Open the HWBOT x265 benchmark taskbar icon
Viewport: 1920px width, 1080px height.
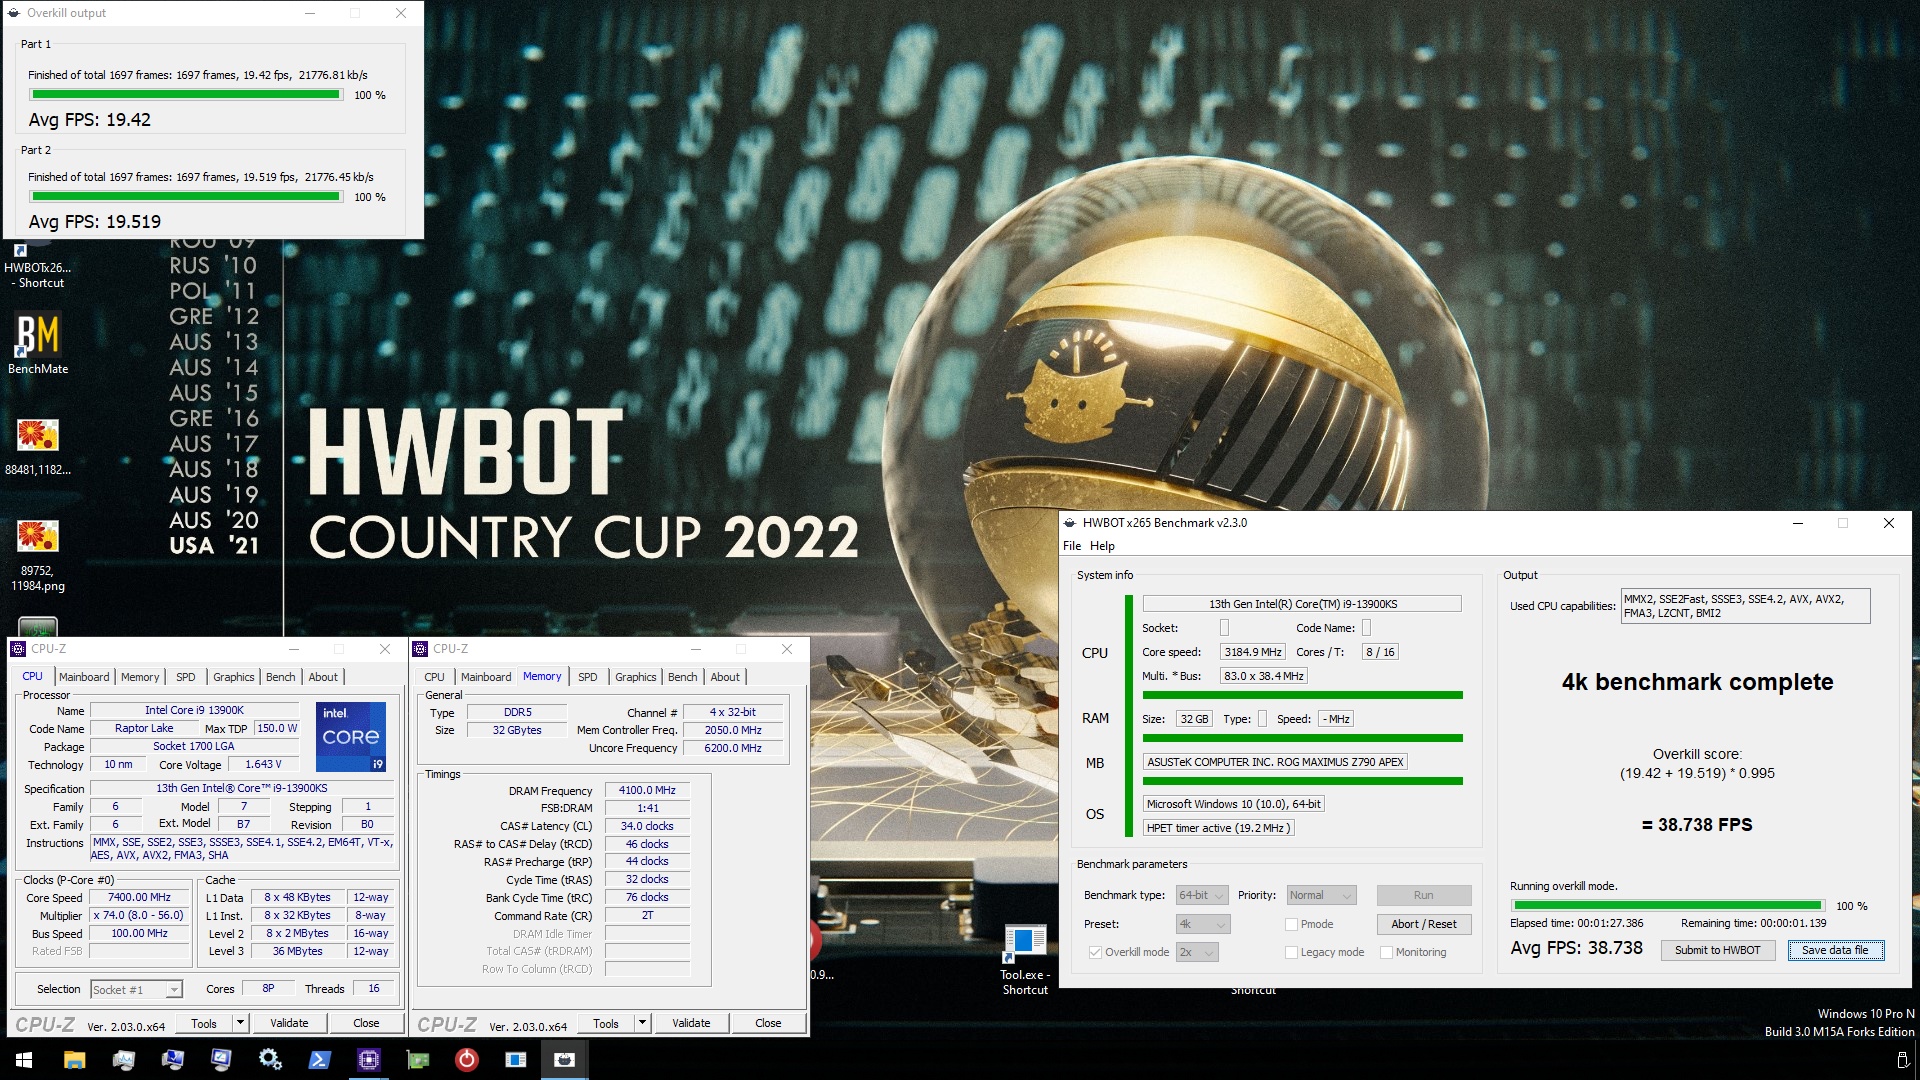(564, 1059)
